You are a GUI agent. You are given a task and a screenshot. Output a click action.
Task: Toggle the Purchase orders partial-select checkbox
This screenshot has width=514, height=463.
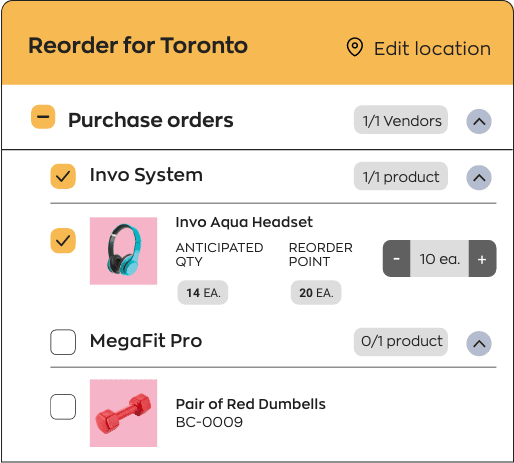point(43,117)
